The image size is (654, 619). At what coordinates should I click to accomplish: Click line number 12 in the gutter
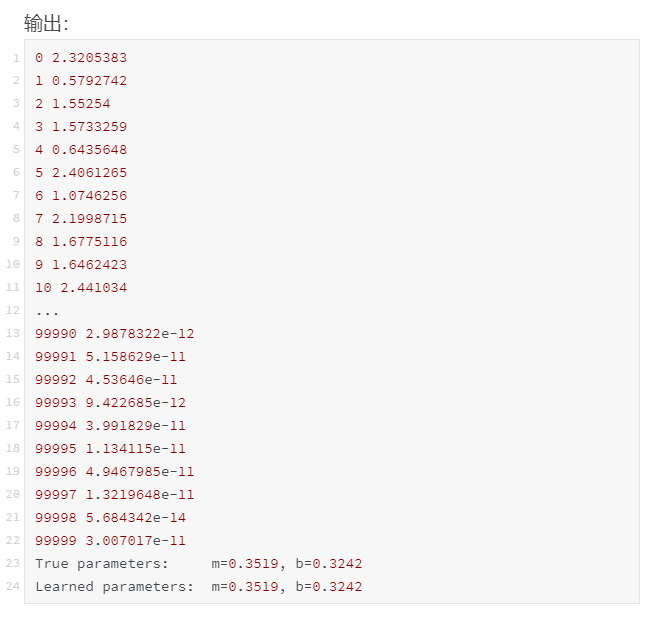coord(13,311)
